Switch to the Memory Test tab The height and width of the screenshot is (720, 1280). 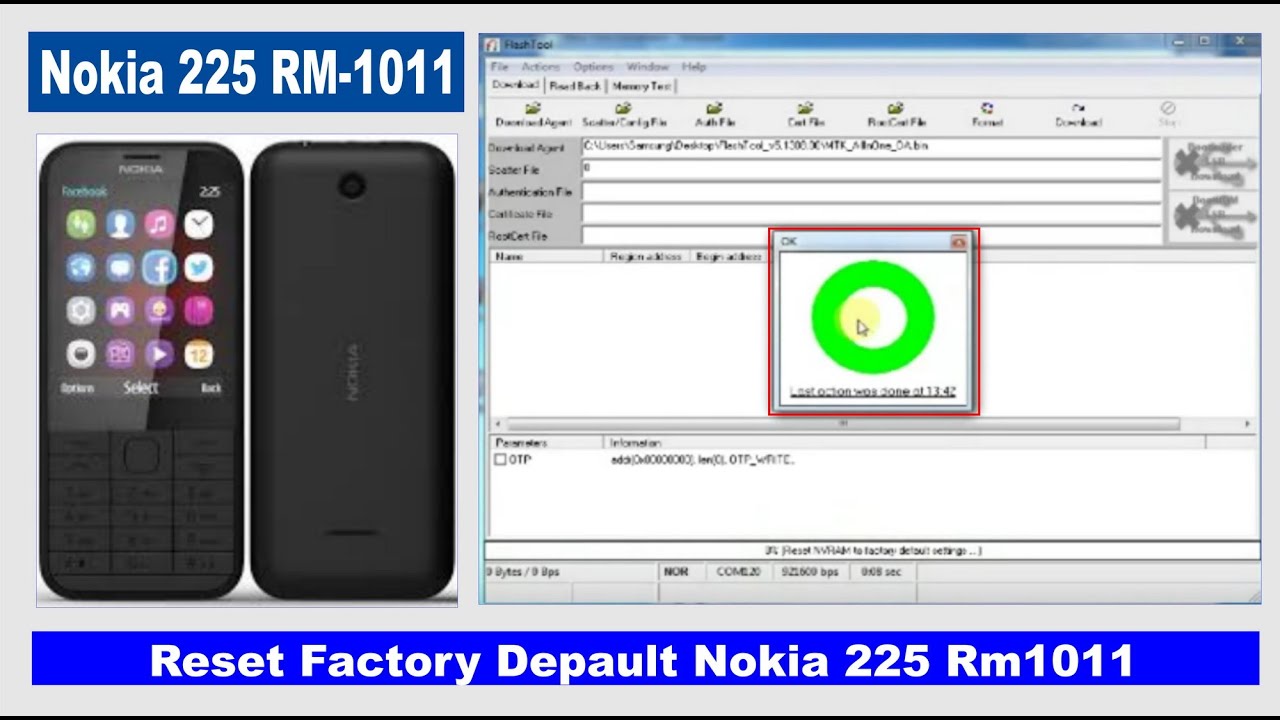(641, 87)
